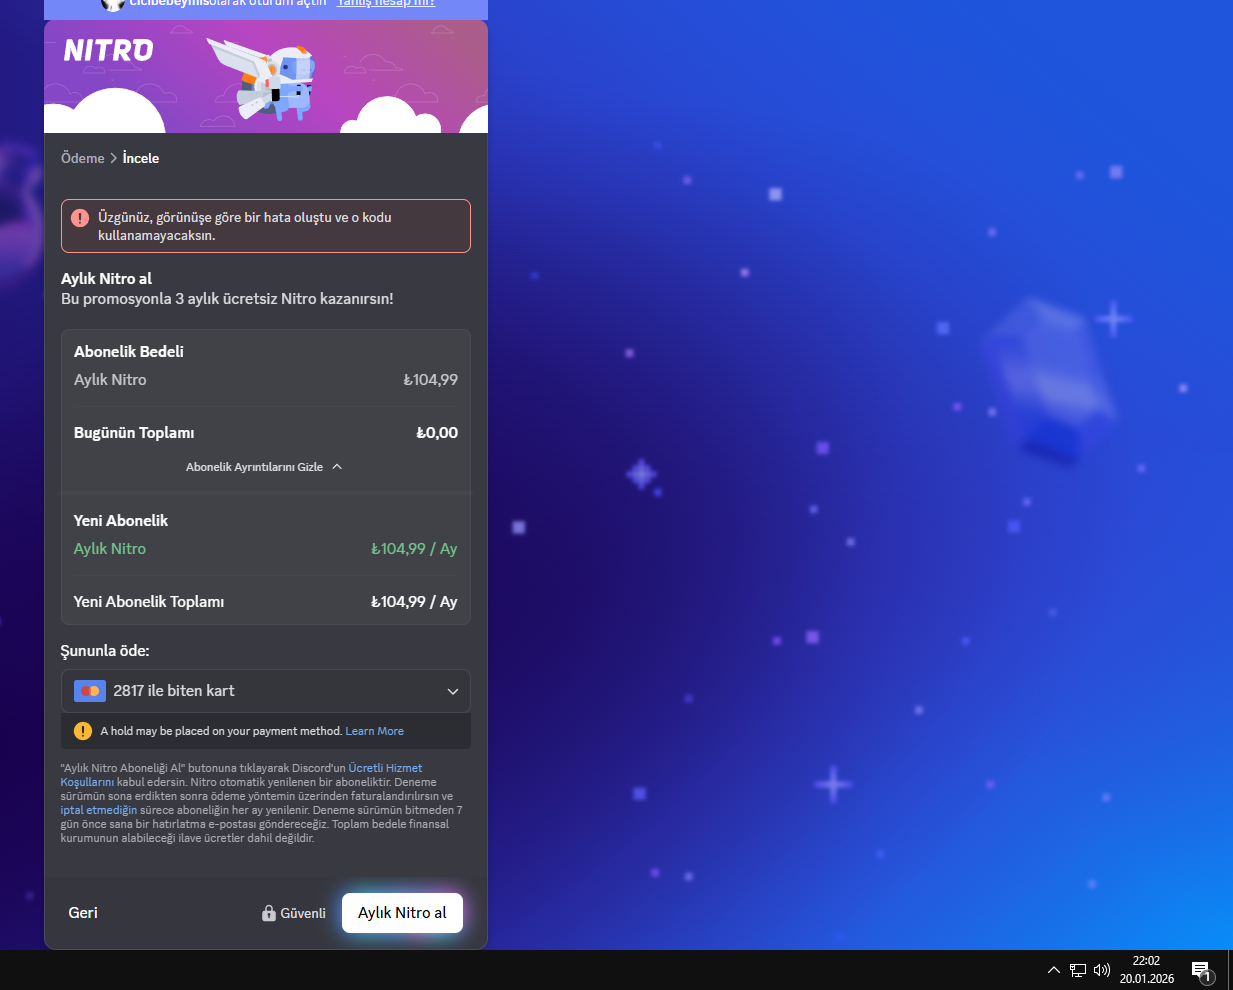
Task: Open the 2817 ile biten kart dropdown
Action: pyautogui.click(x=266, y=691)
